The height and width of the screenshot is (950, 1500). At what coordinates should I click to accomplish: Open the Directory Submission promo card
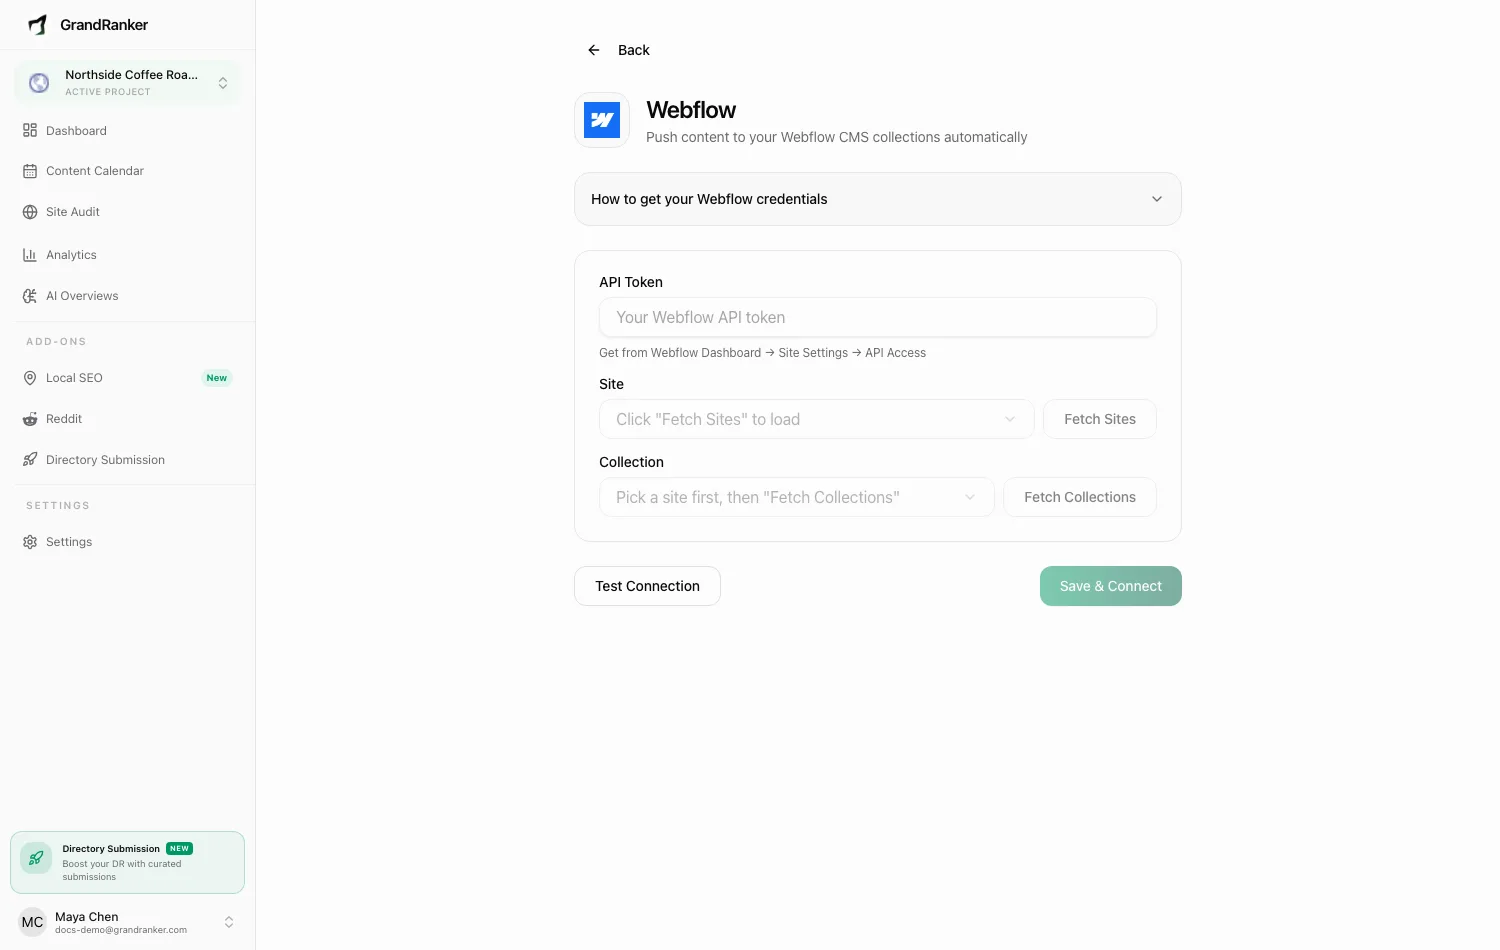pos(127,862)
